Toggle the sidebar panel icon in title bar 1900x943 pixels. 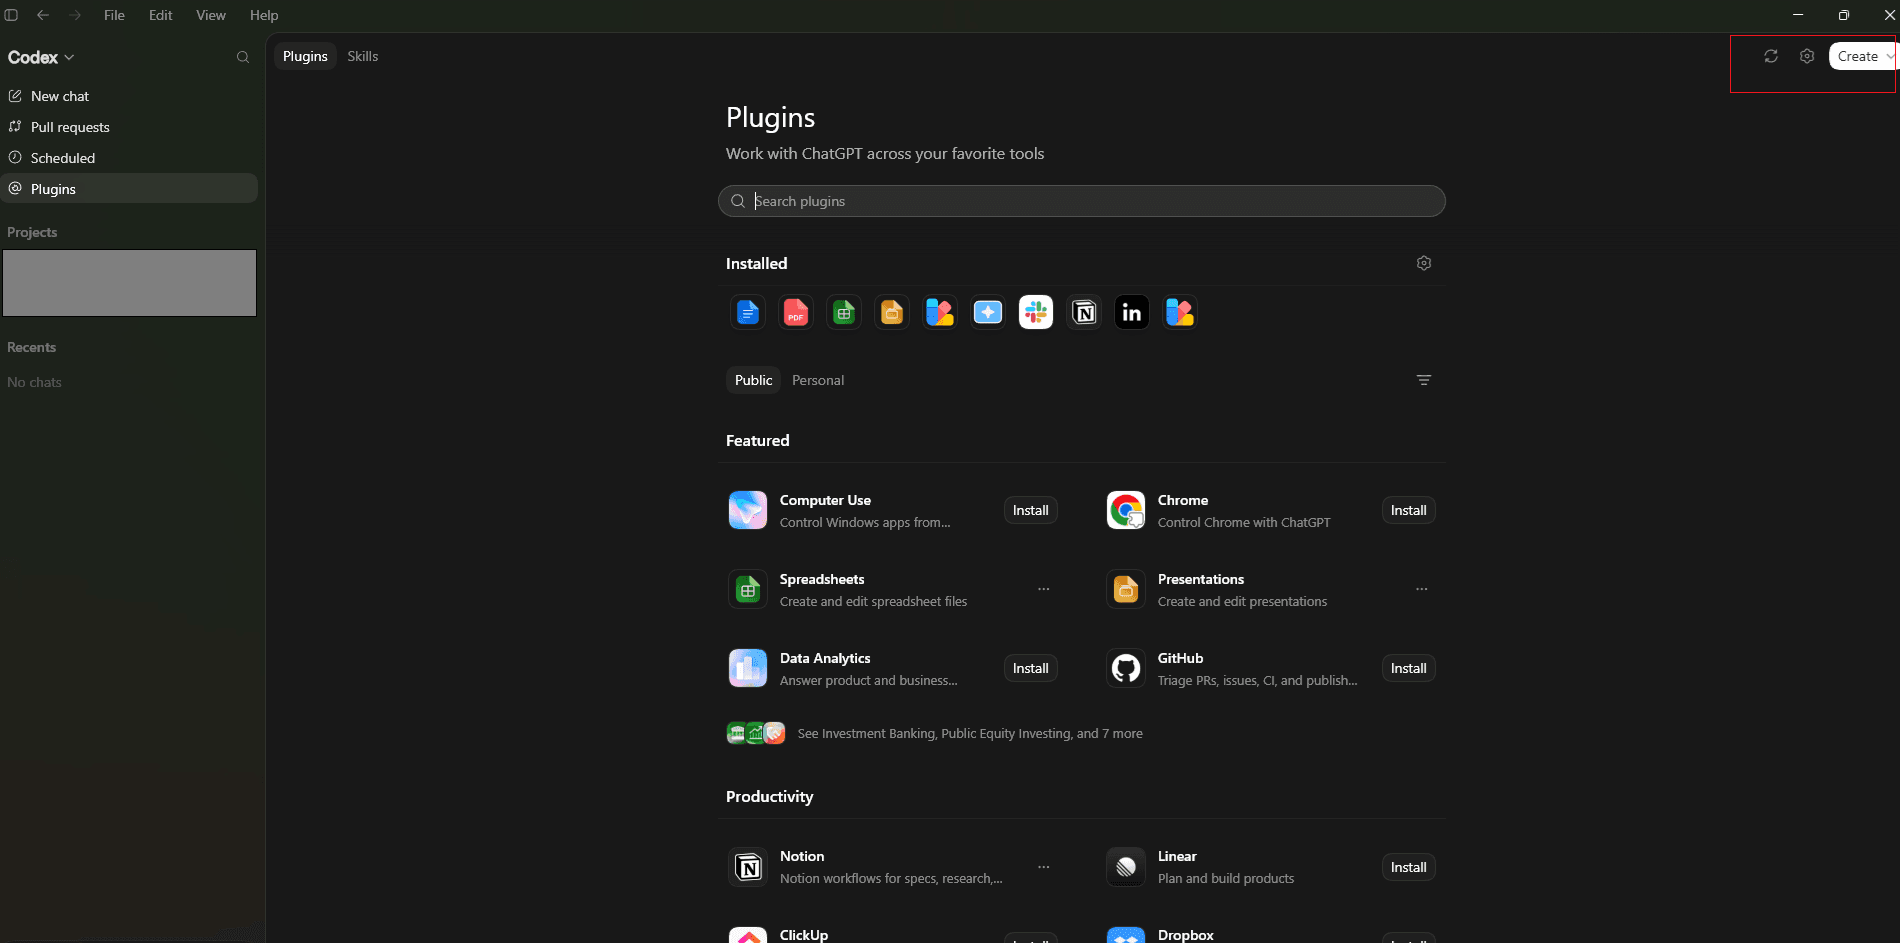(x=12, y=15)
